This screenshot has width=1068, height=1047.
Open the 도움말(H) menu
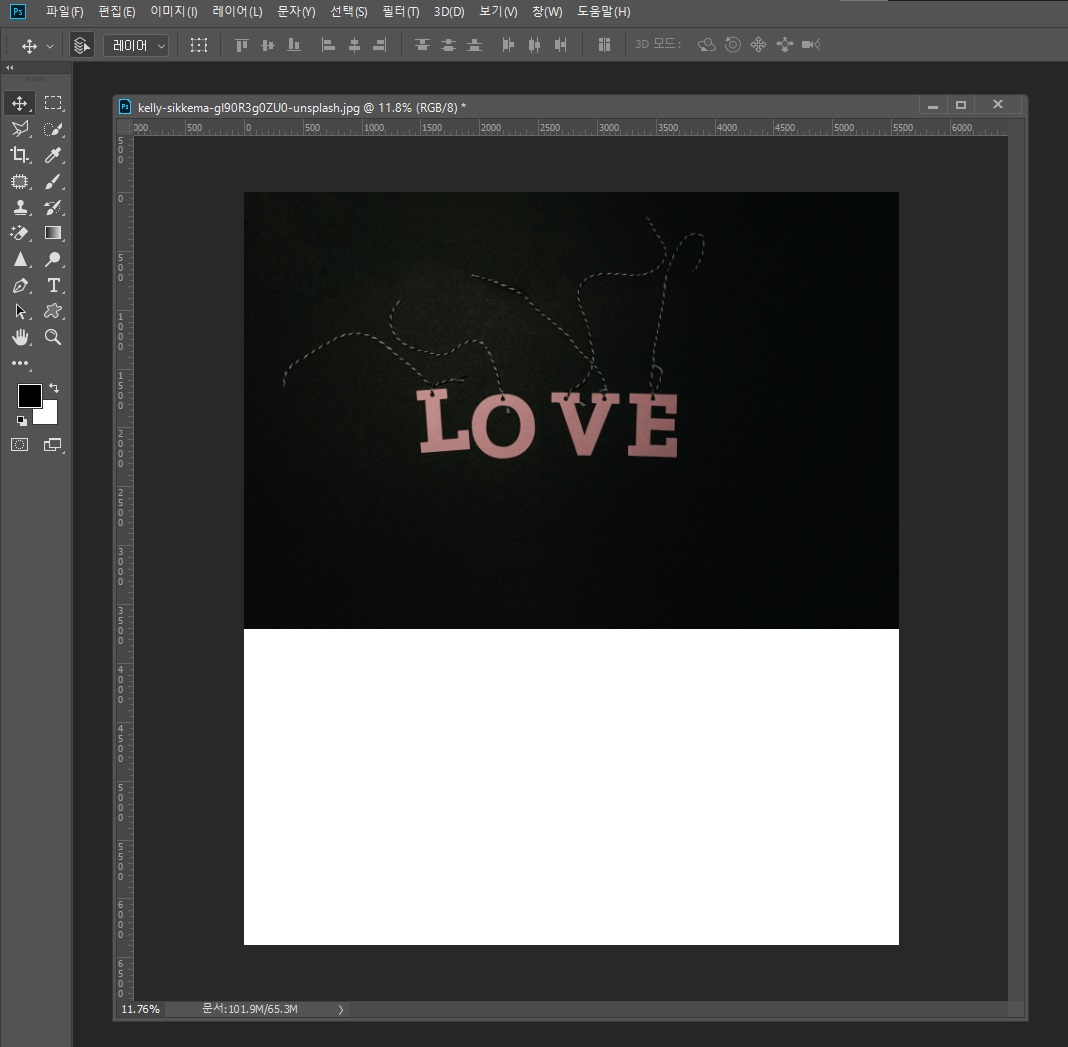pyautogui.click(x=603, y=12)
